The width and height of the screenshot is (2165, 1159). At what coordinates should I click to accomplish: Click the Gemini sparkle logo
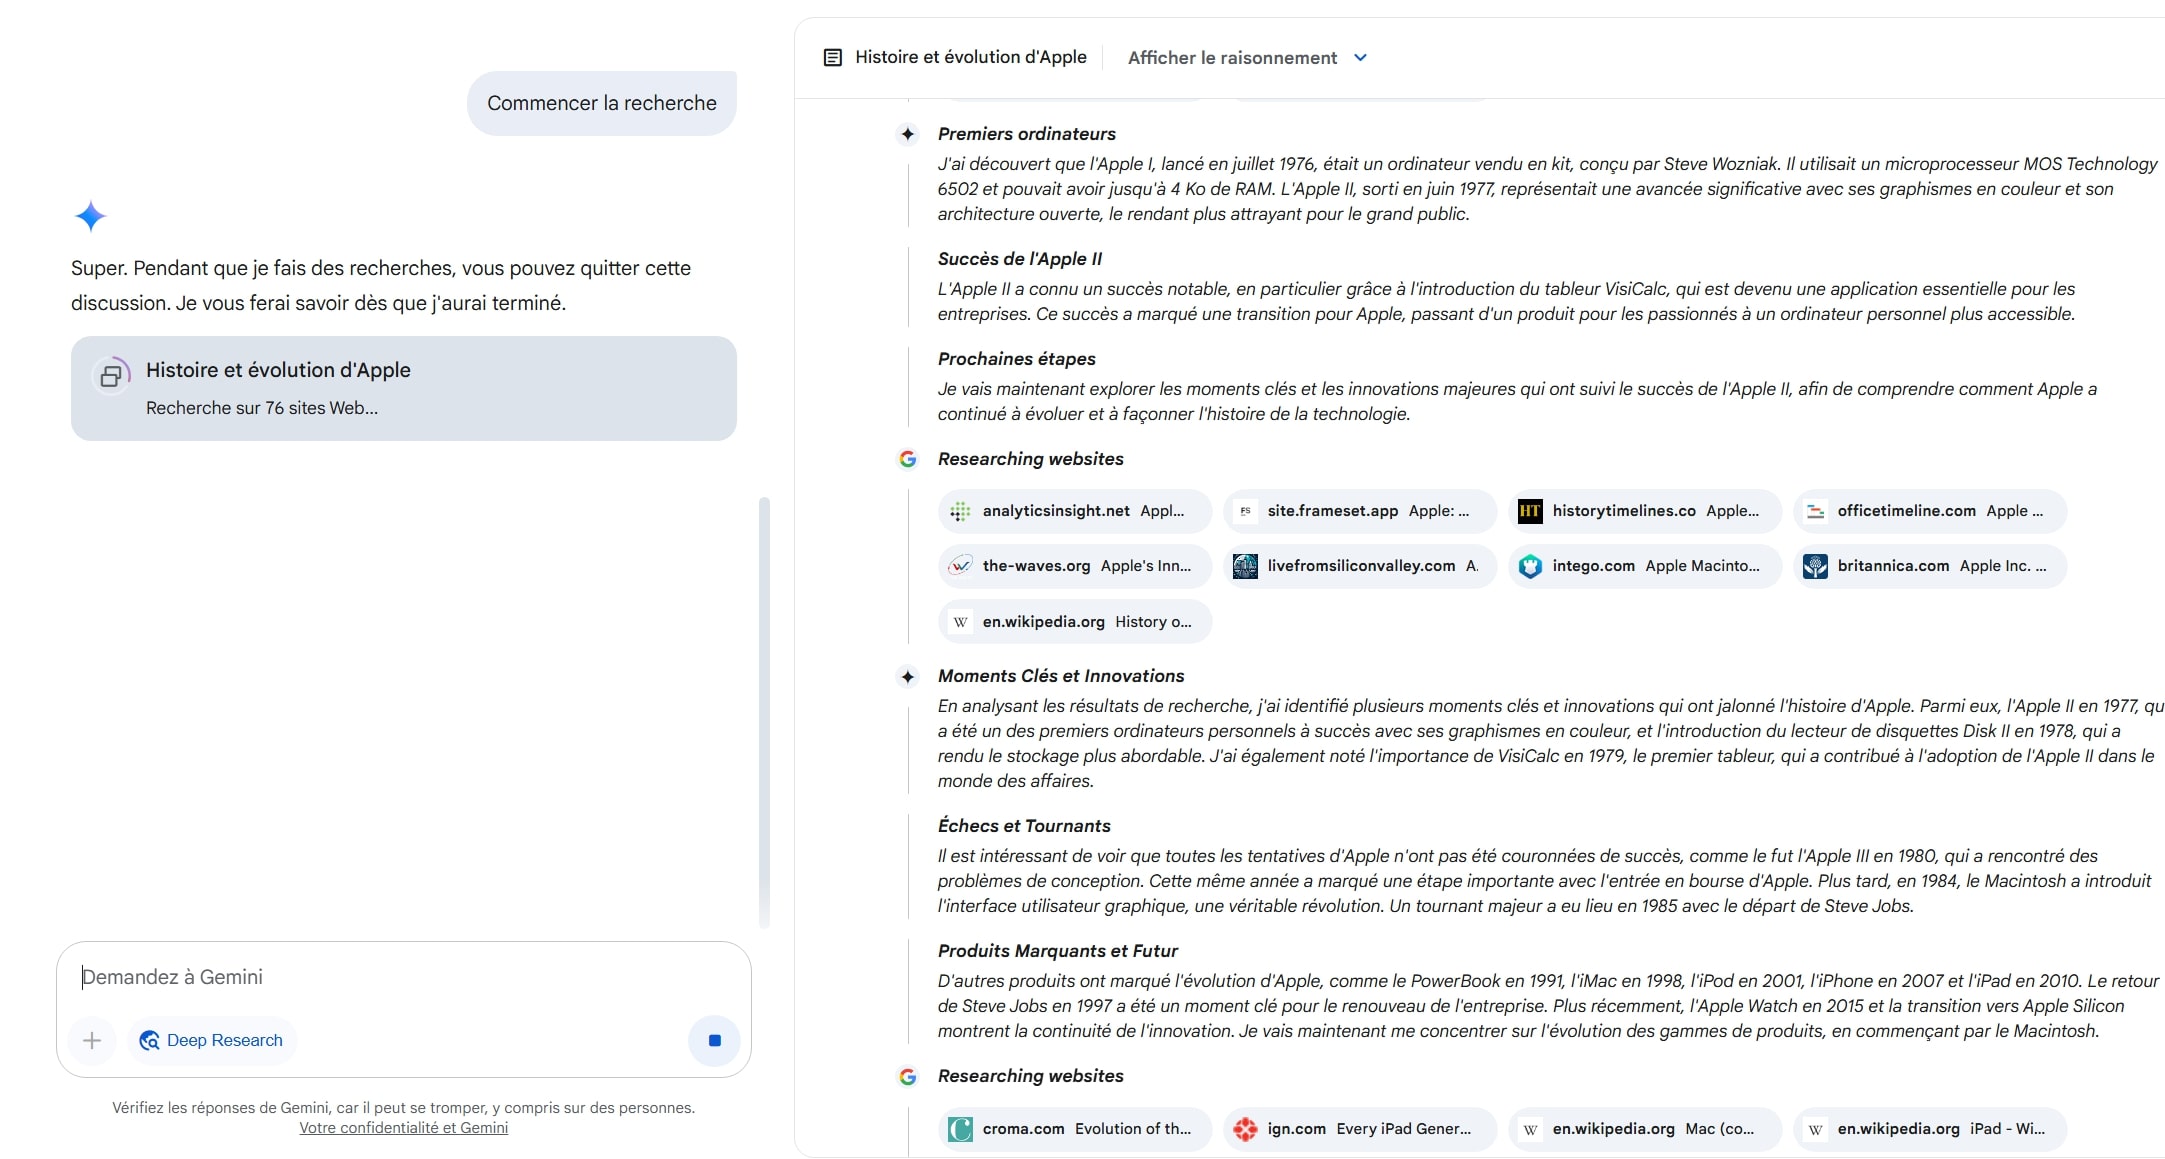tap(90, 216)
